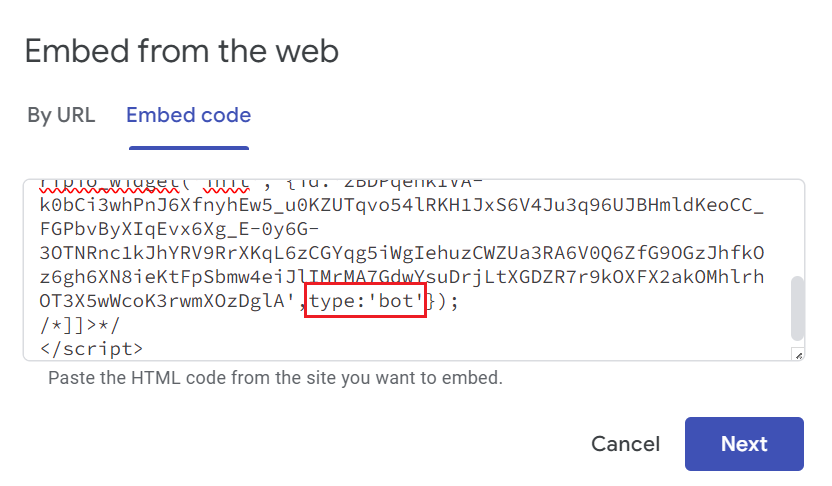Screen dimensions: 832x486
Task: Click the closing </script> tag line
Action: coord(91,349)
